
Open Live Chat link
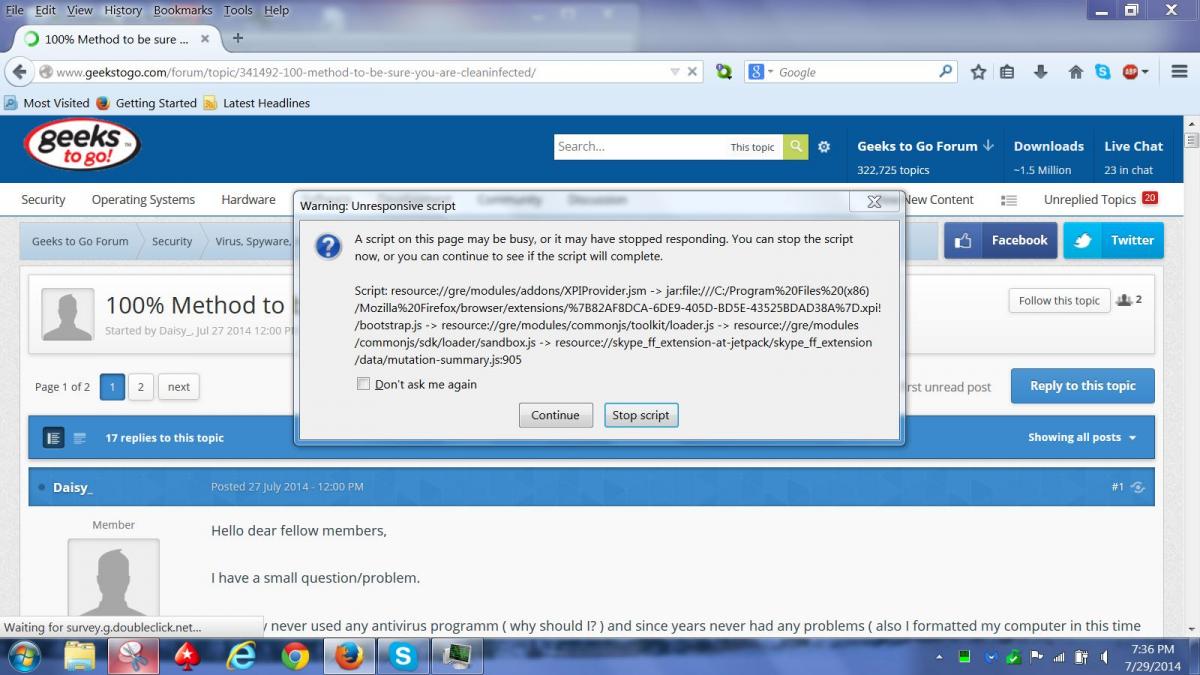[1133, 146]
